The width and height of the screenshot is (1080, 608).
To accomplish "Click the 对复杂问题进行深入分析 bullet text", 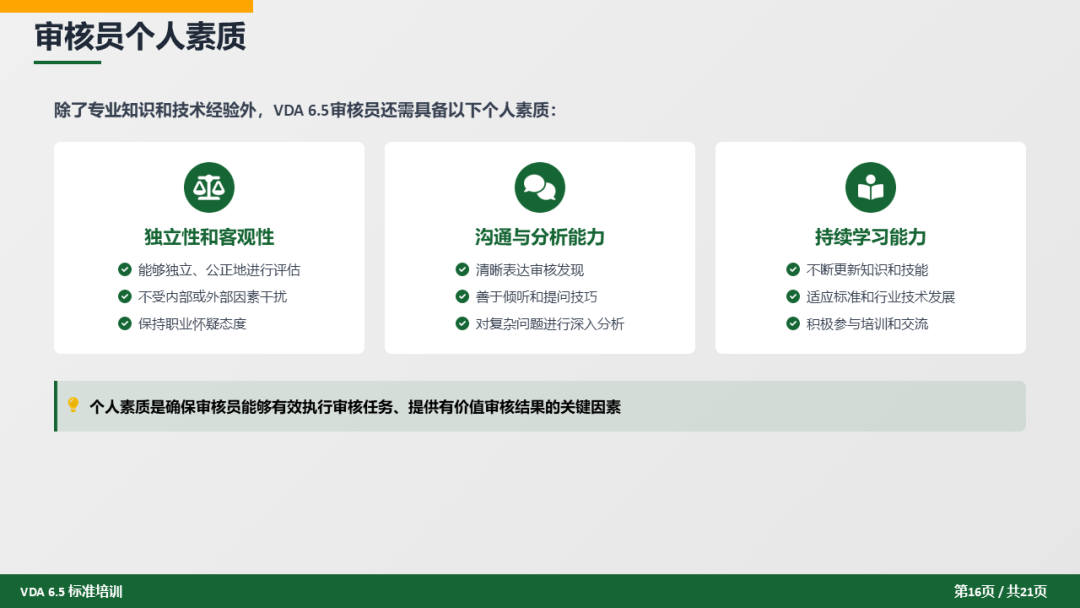I will (x=549, y=324).
